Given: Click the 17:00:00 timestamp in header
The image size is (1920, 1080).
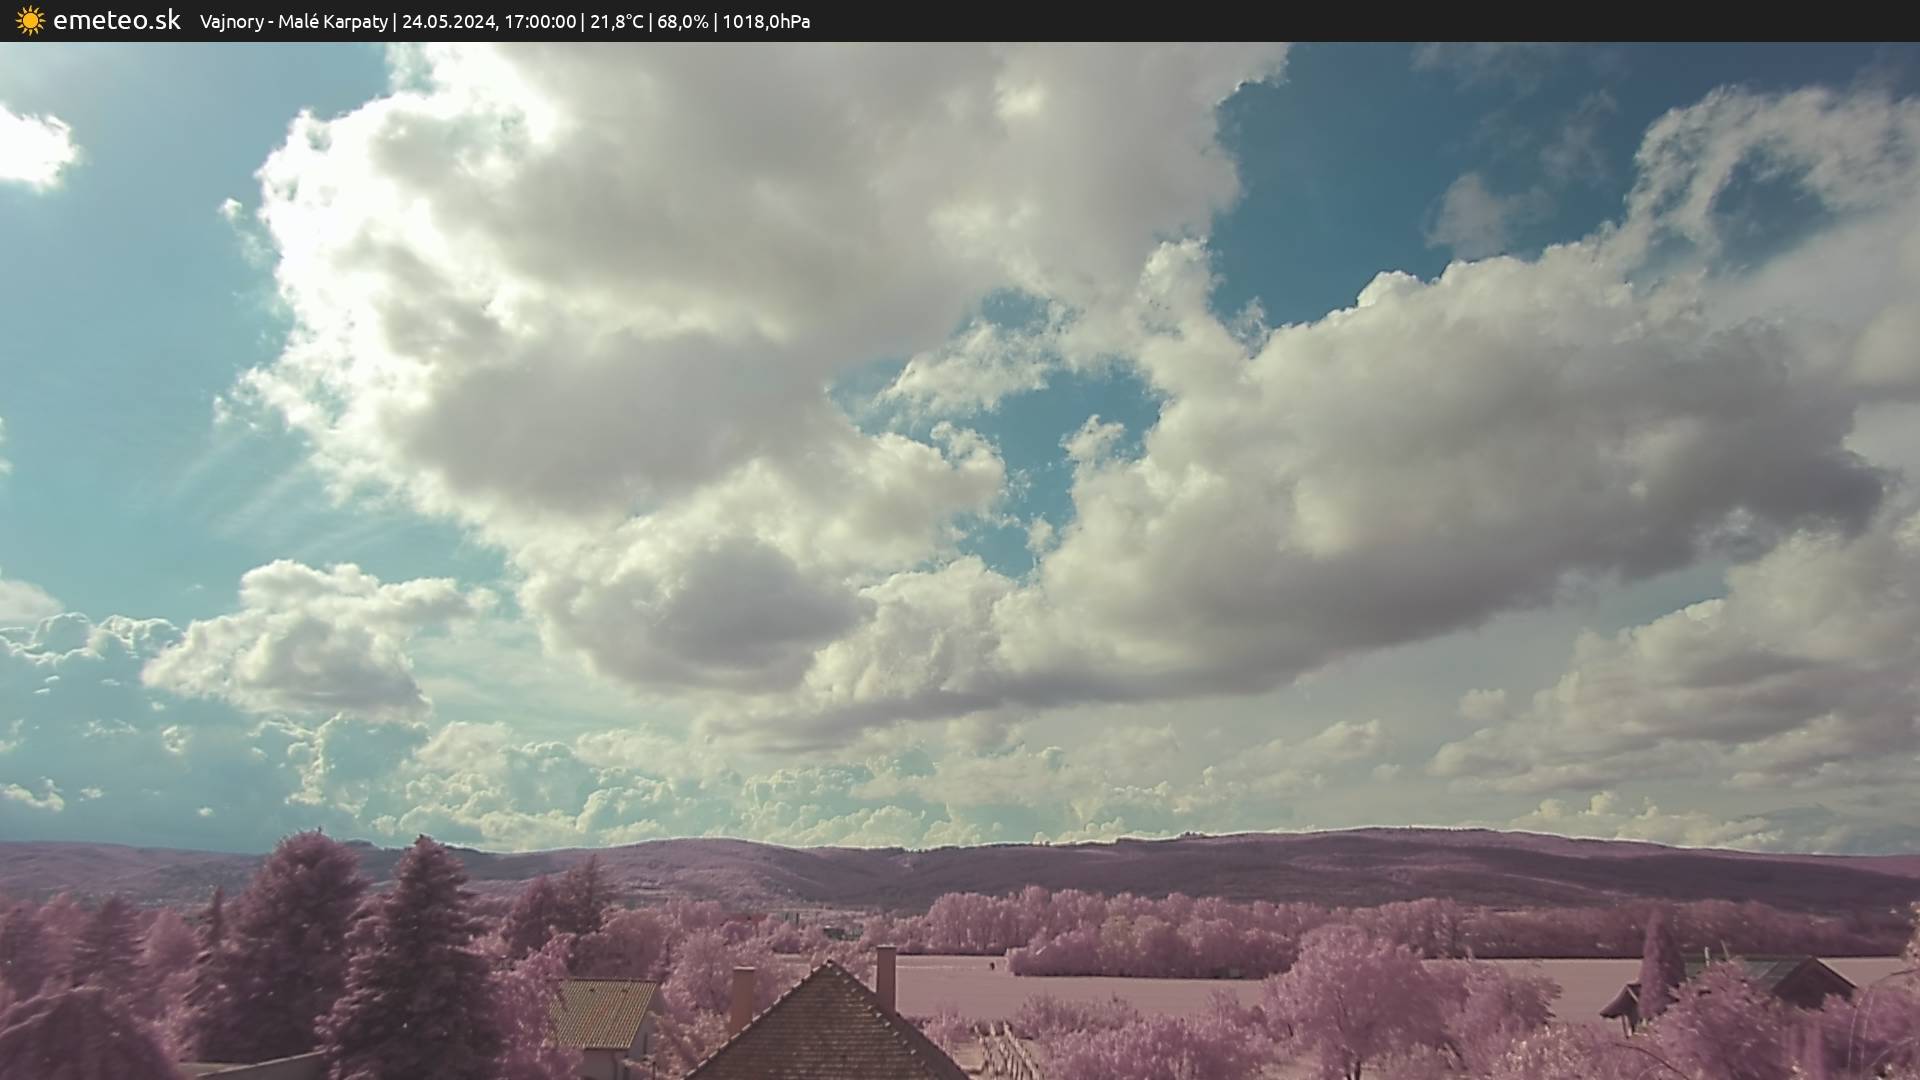Looking at the screenshot, I should coord(540,22).
